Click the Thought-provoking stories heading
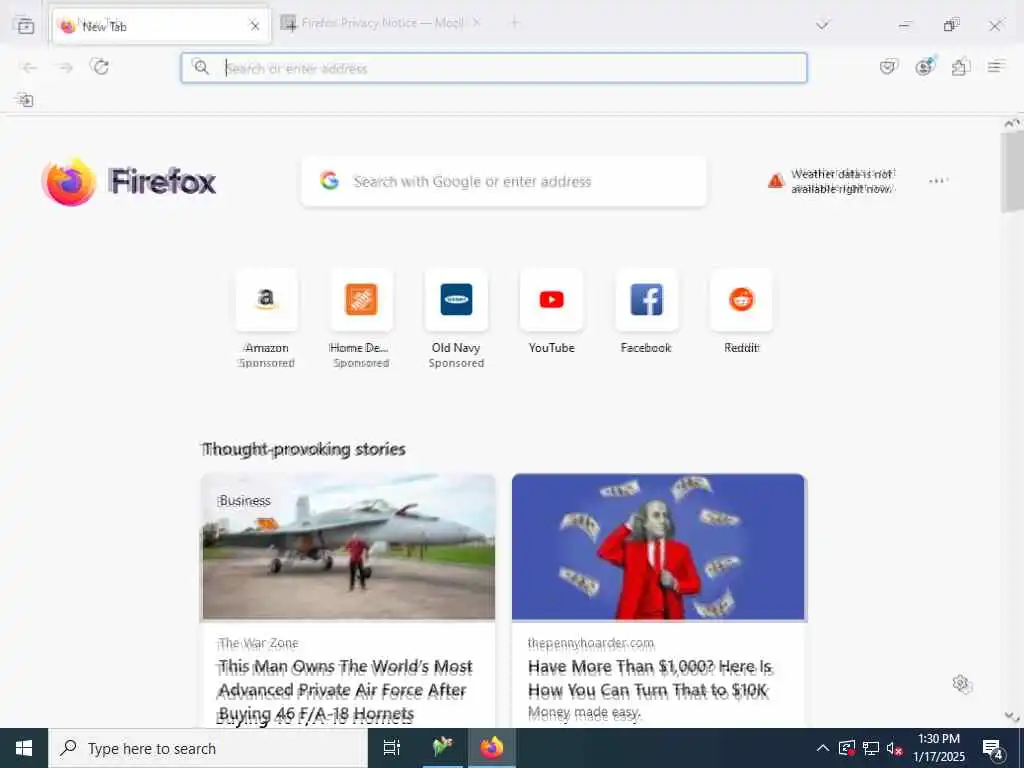This screenshot has height=768, width=1024. tap(304, 449)
